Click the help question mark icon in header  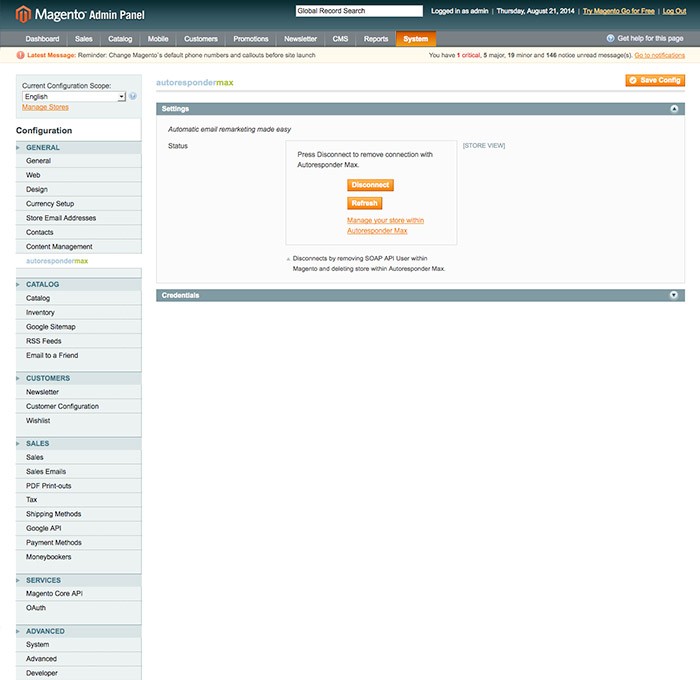(x=610, y=38)
